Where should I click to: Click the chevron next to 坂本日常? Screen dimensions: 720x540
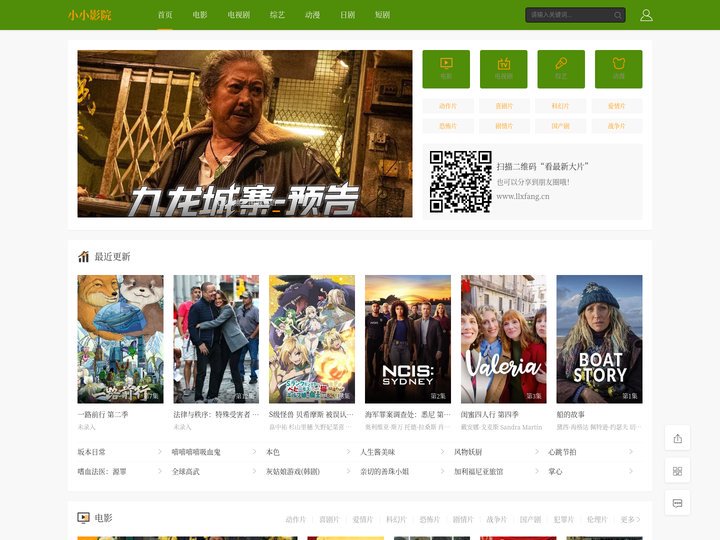click(160, 452)
